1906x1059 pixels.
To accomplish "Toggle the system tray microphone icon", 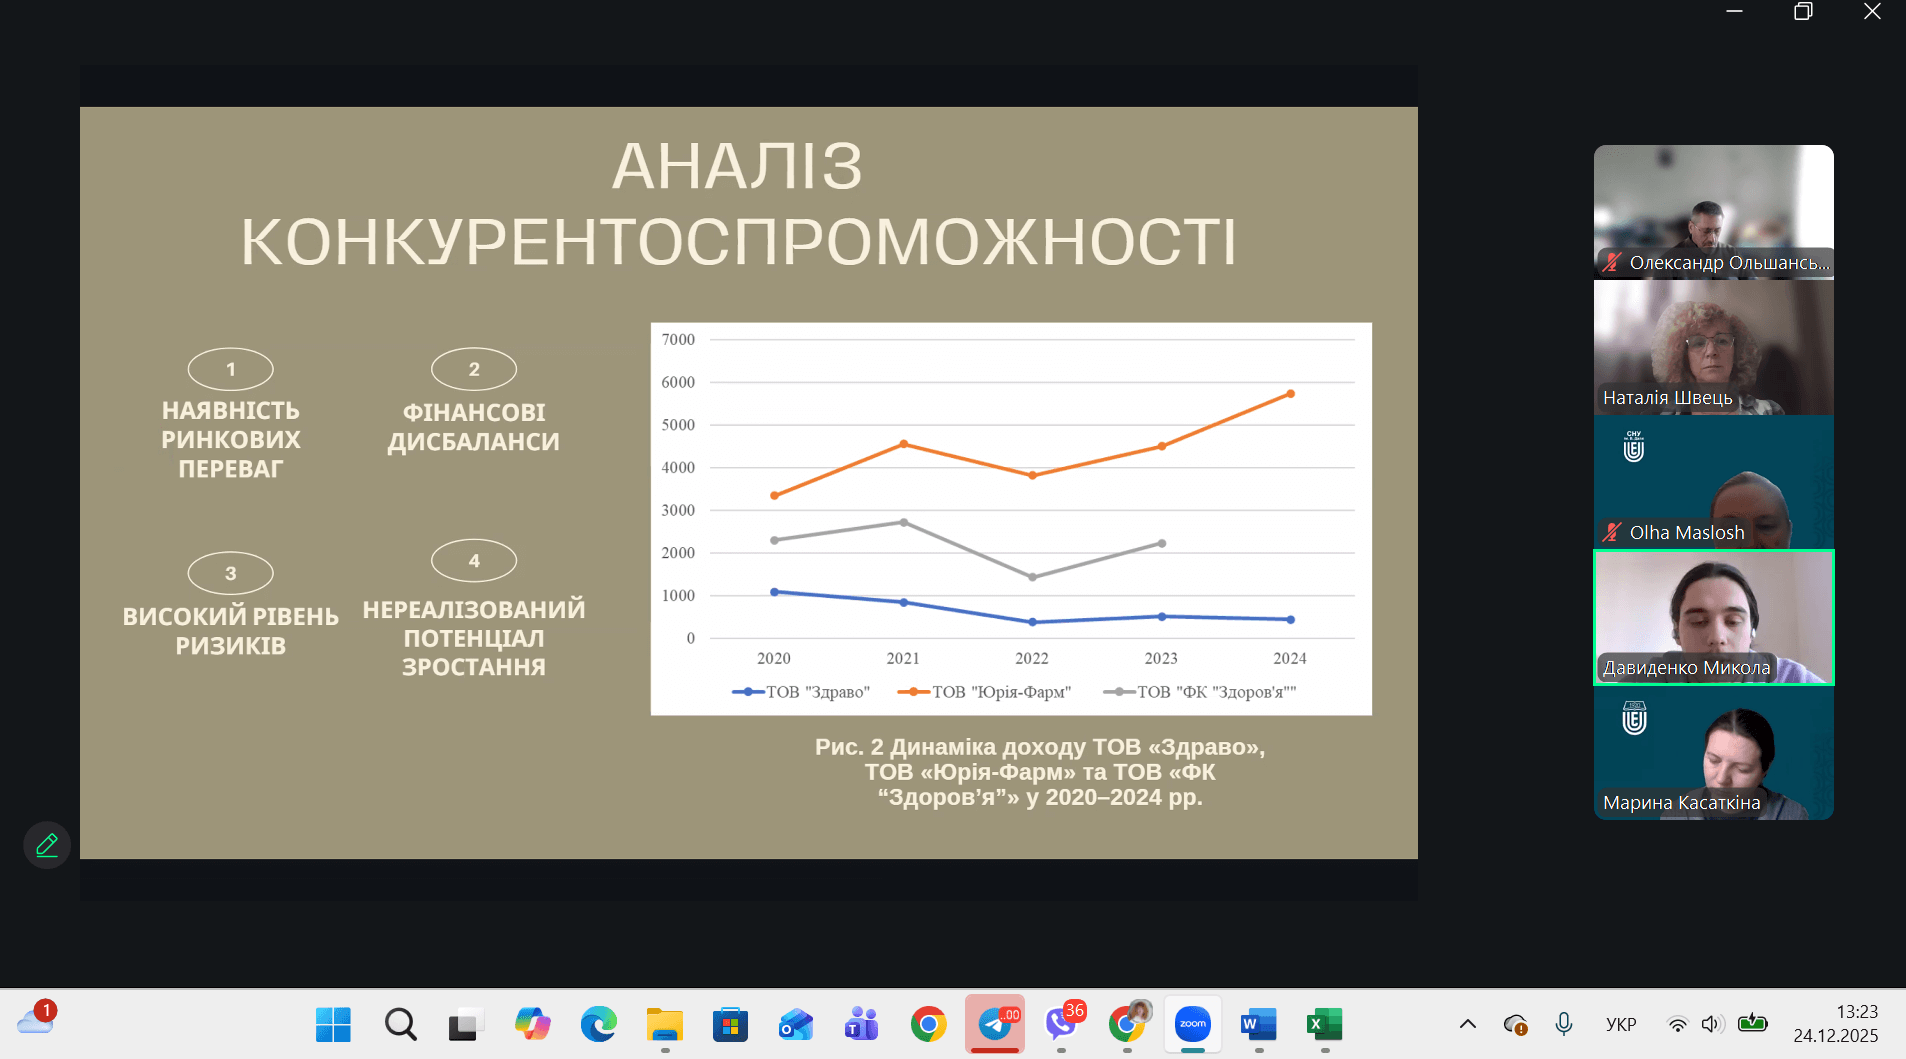I will click(x=1564, y=1024).
